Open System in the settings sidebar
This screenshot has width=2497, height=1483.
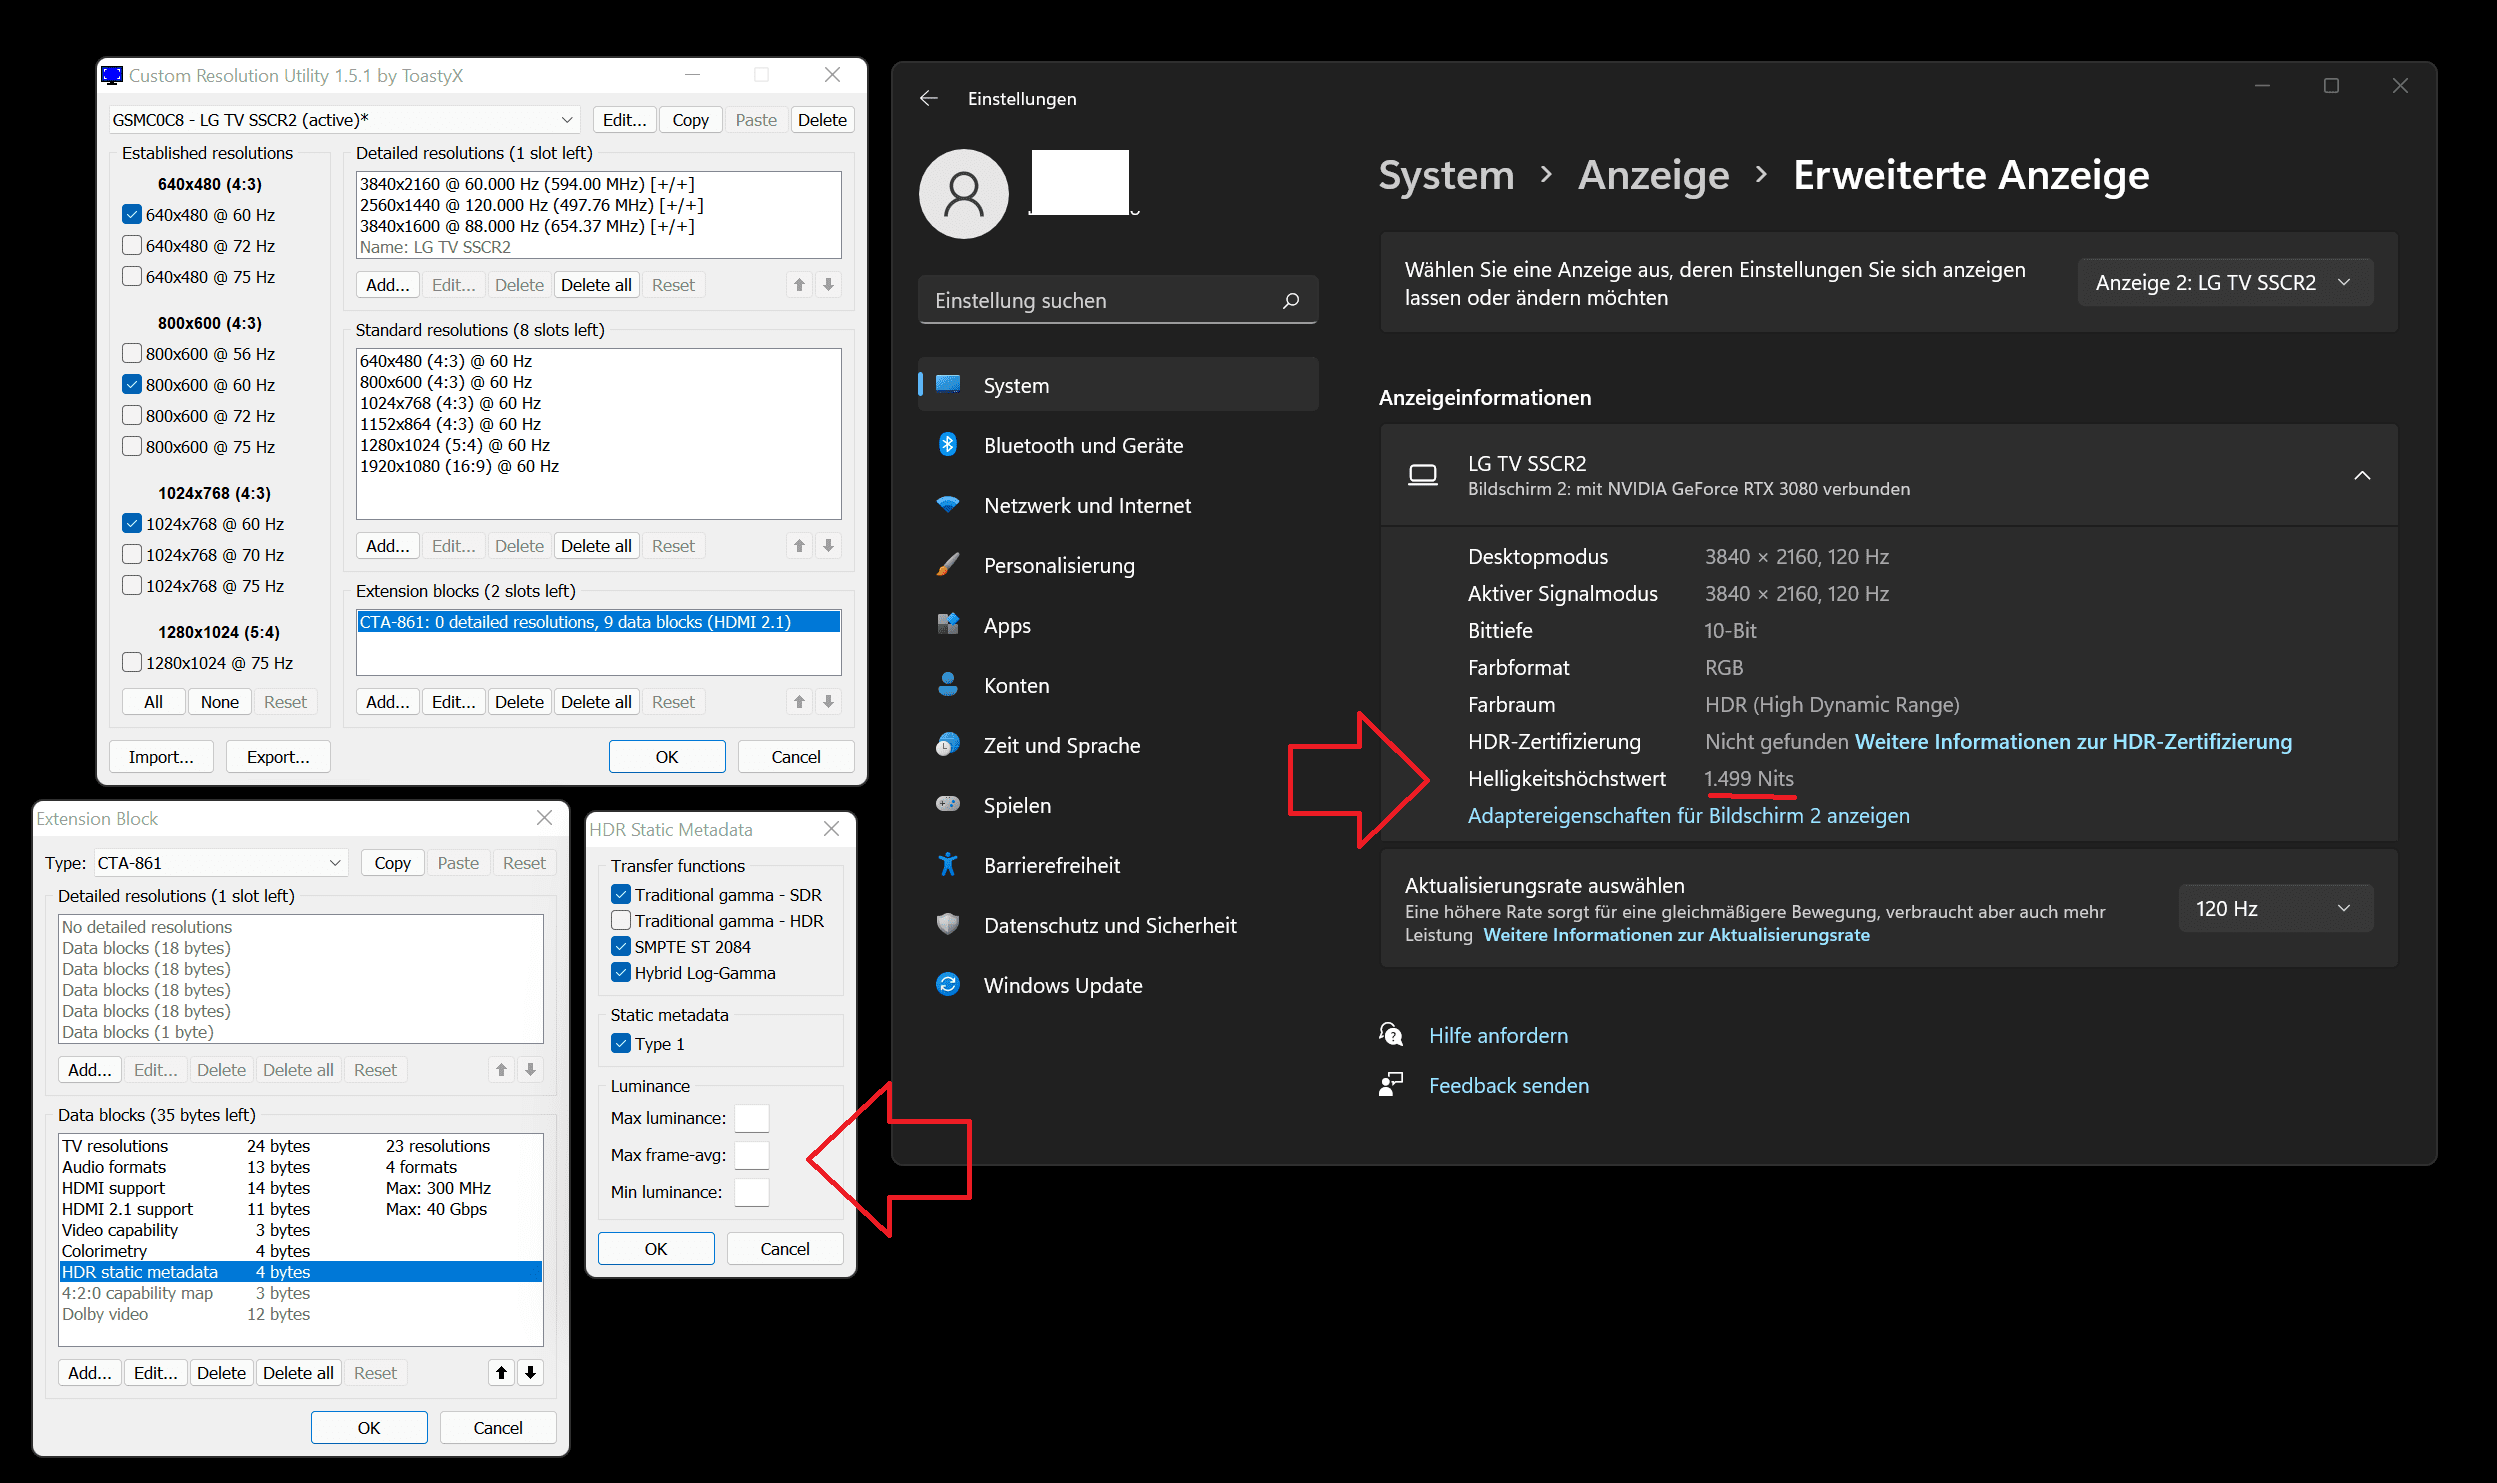(1118, 385)
